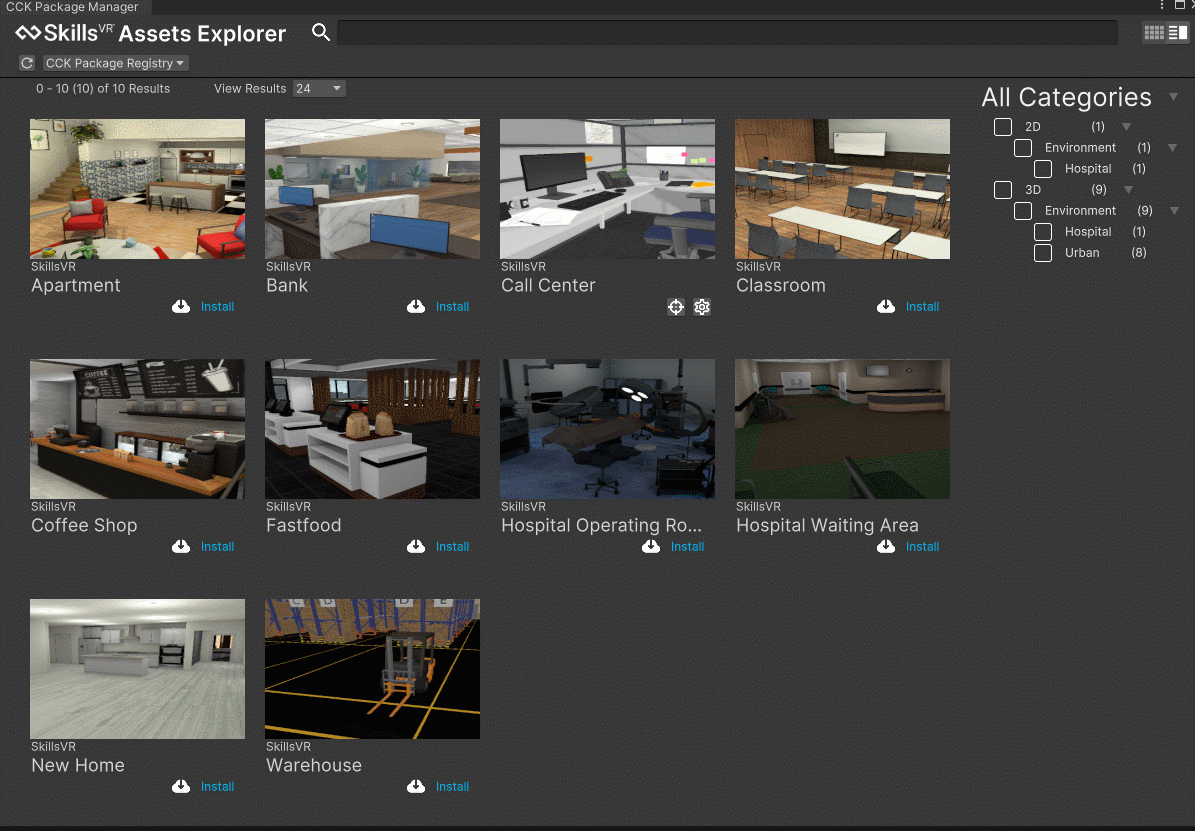This screenshot has width=1195, height=831.
Task: Install the Bank package
Action: click(x=452, y=306)
